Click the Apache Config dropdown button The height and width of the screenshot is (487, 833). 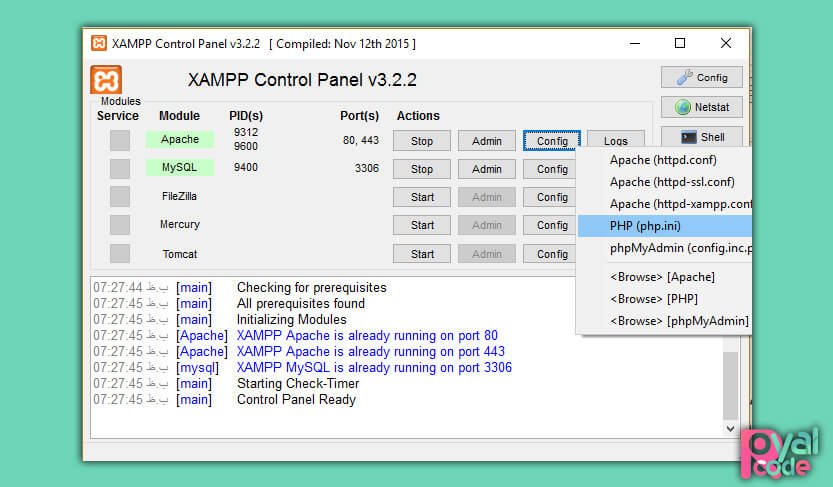552,141
